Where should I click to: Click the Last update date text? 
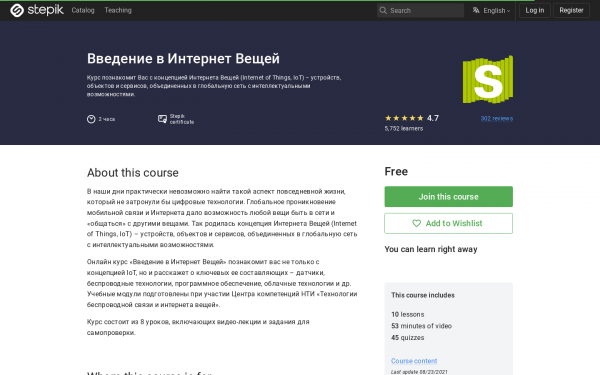[419, 372]
